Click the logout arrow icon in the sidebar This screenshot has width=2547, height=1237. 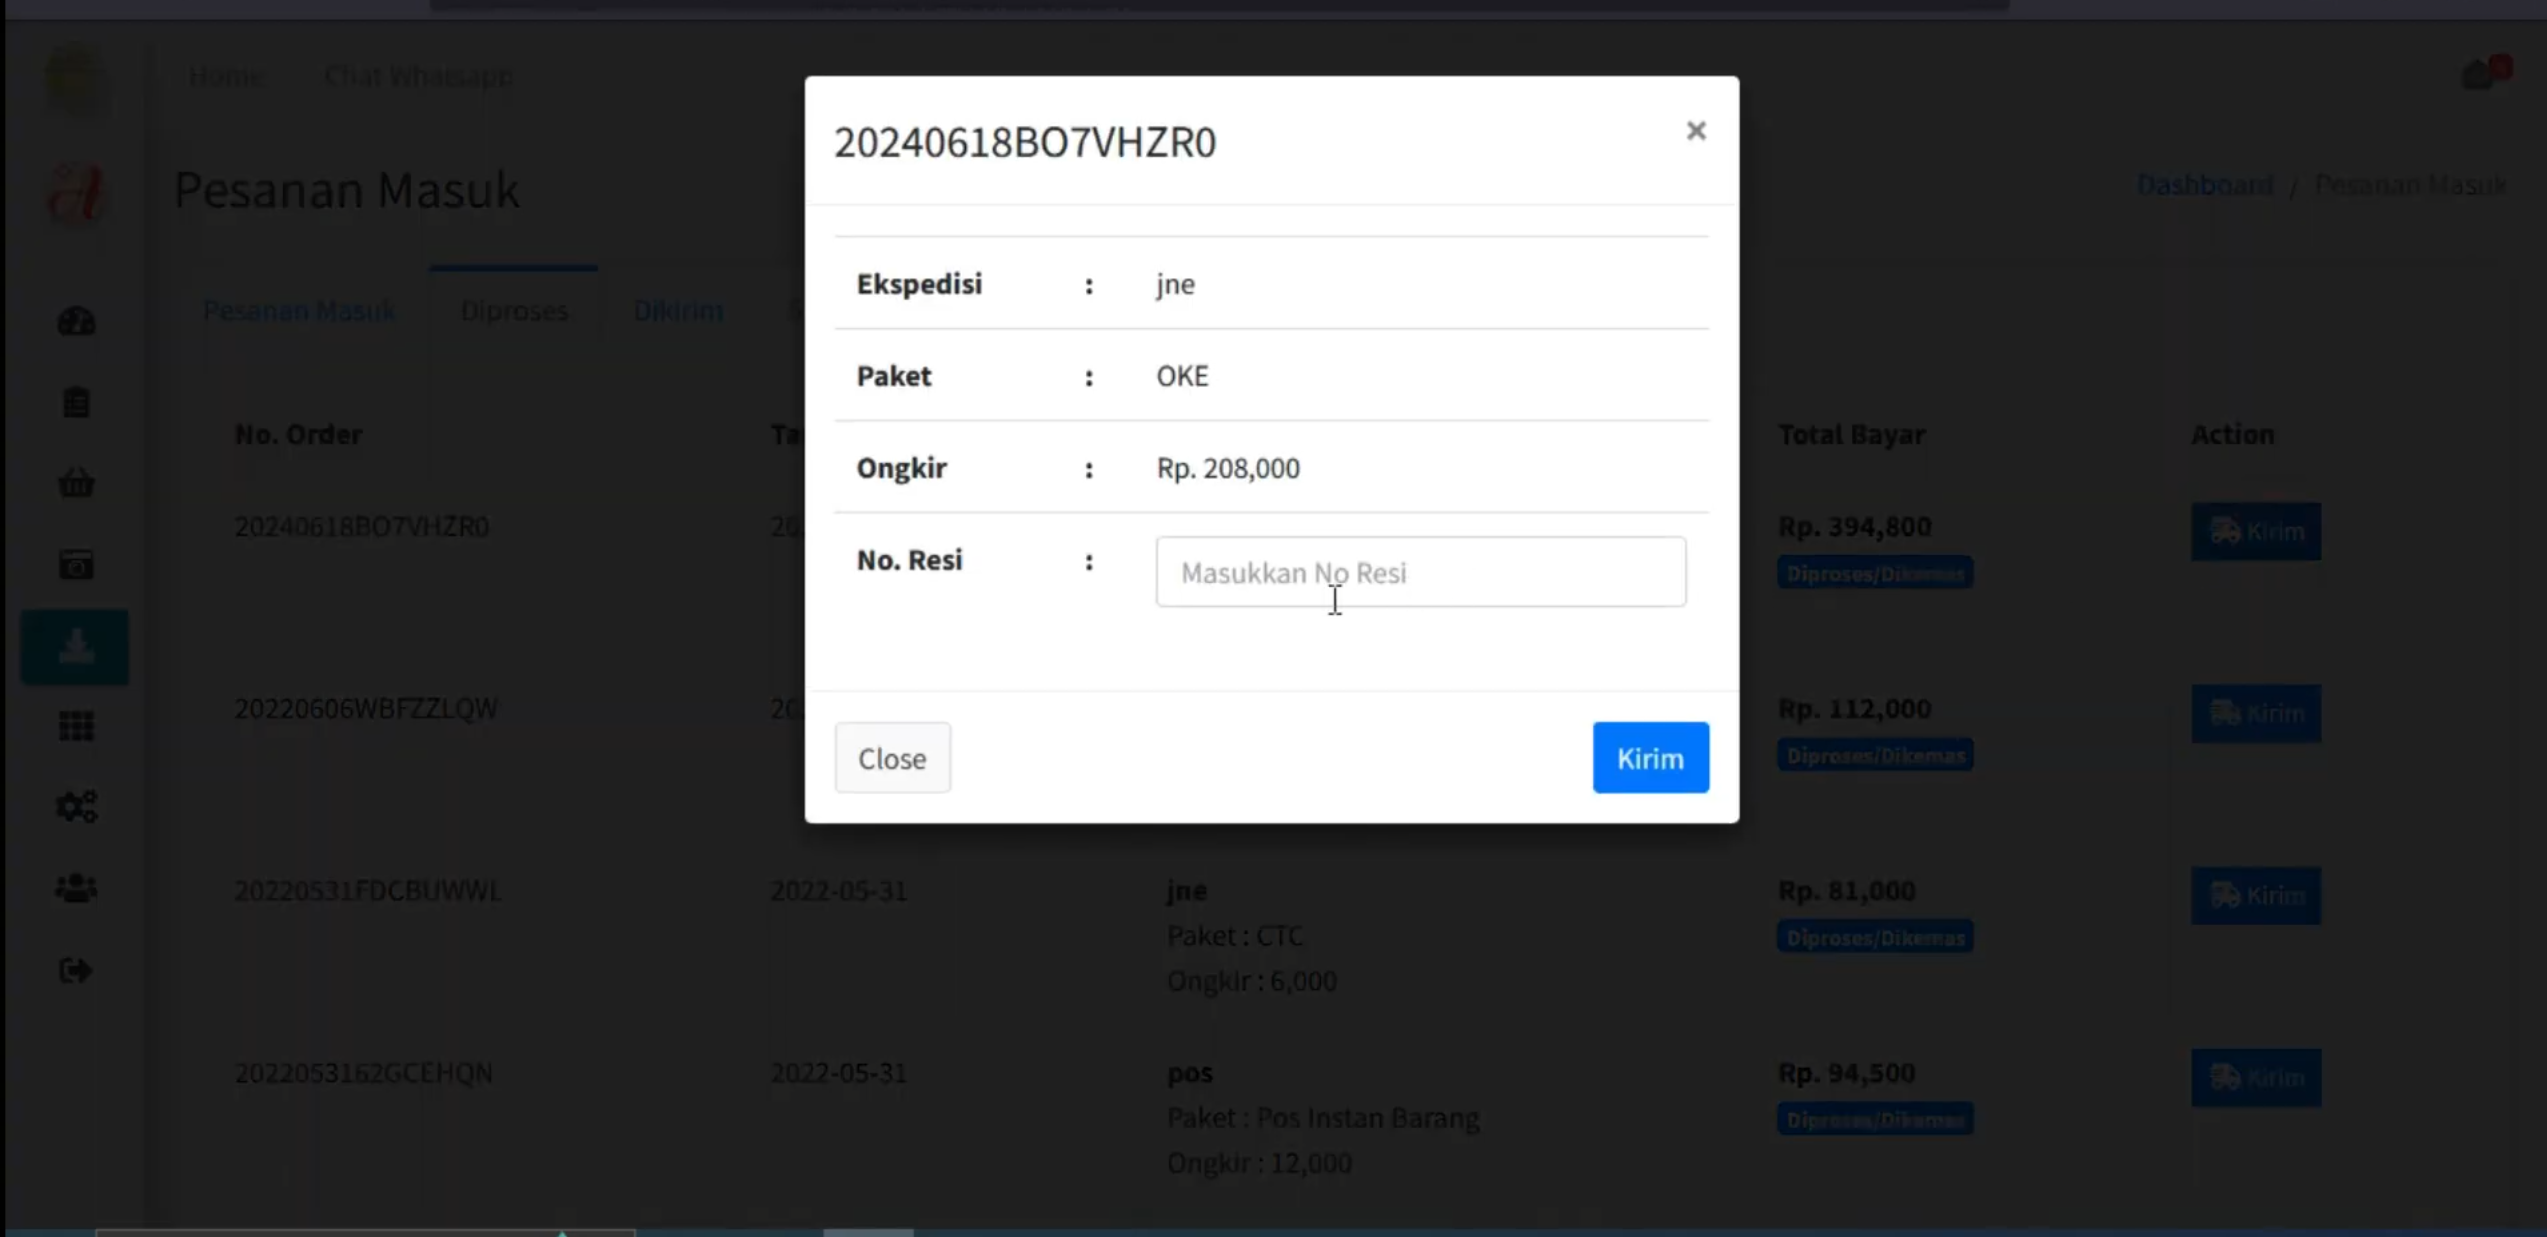click(76, 970)
